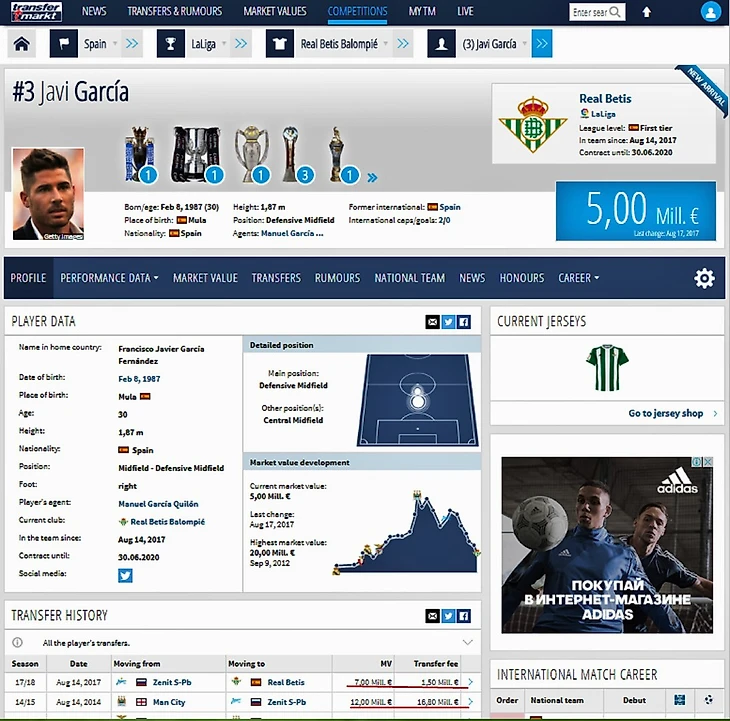Click the trophy with badge 3
730x721 pixels.
(x=297, y=155)
